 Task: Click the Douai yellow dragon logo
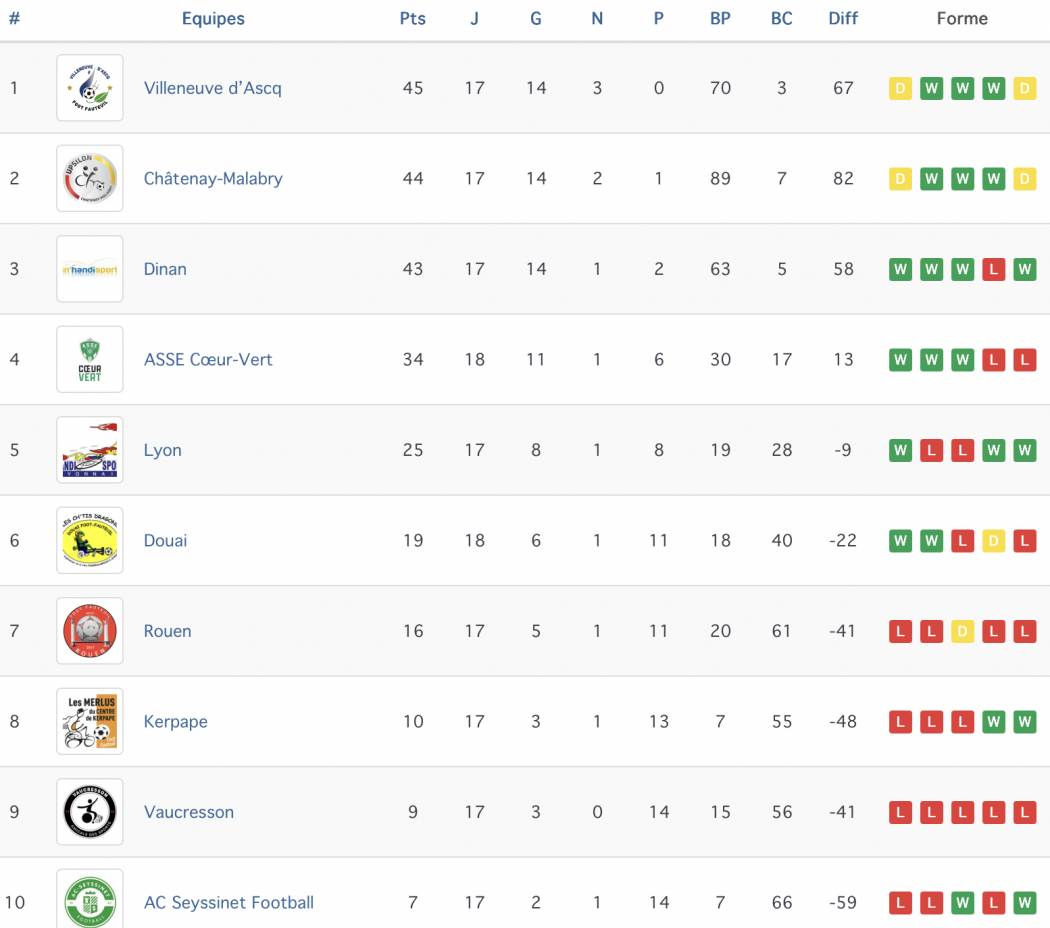[x=90, y=540]
